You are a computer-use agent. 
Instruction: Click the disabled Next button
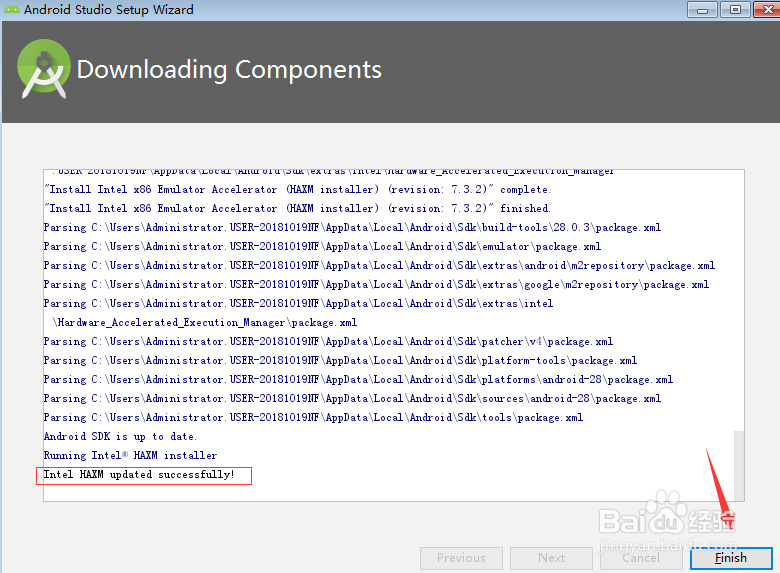pos(551,558)
